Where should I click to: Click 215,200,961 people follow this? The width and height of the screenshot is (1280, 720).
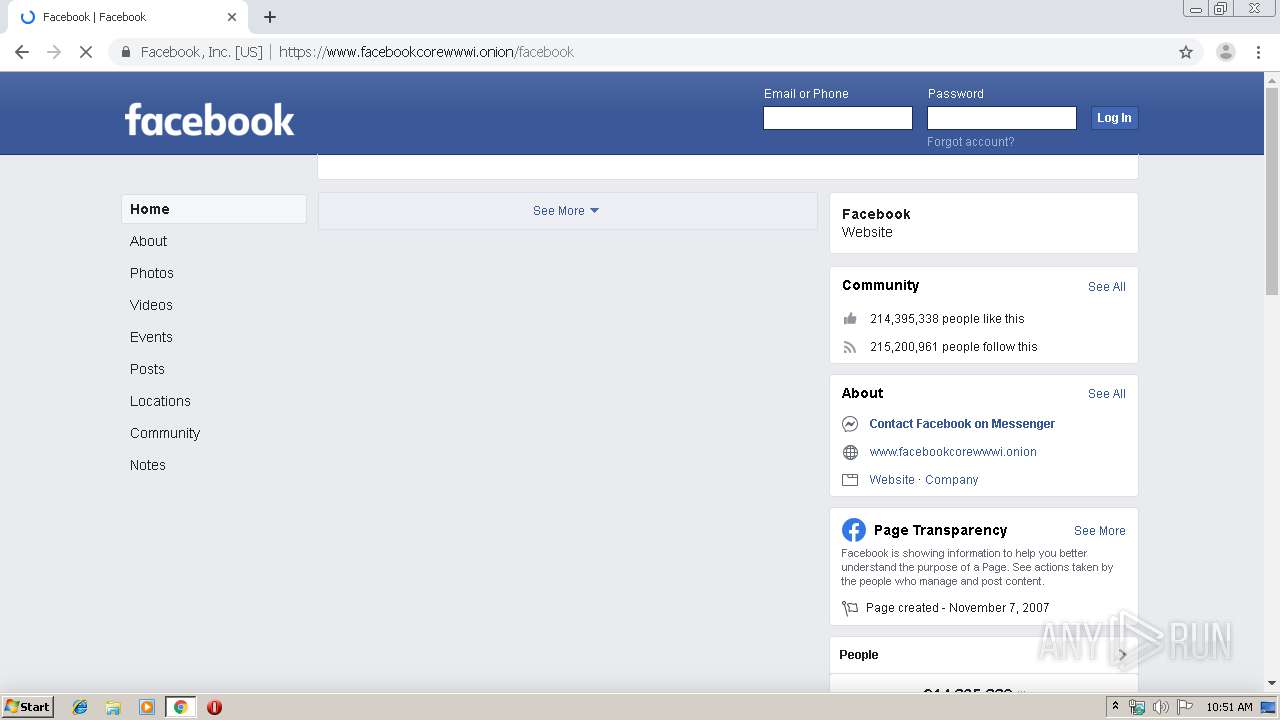953,347
